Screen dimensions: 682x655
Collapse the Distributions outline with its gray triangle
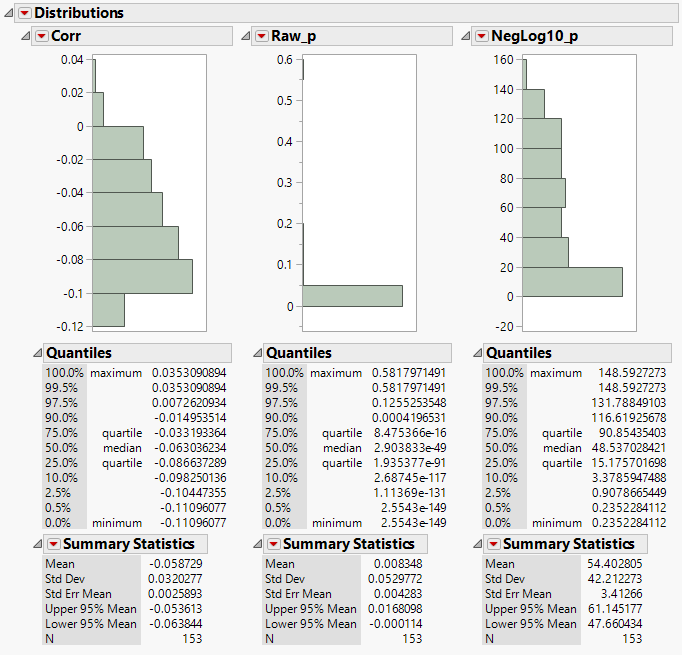9,13
